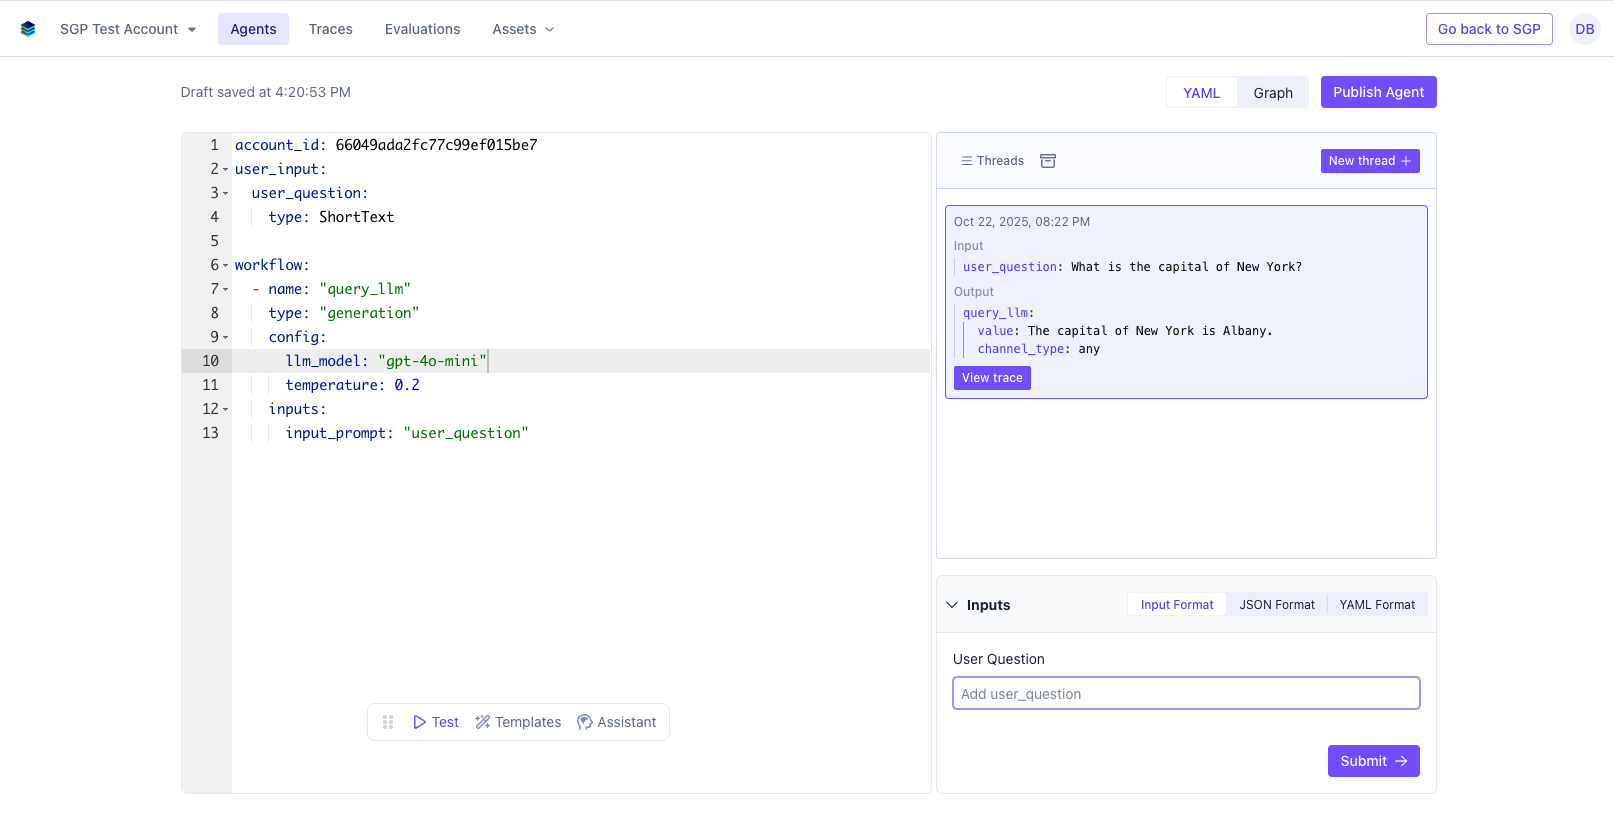This screenshot has width=1614, height=816.
Task: Select the YAML view toggle
Action: tap(1201, 93)
